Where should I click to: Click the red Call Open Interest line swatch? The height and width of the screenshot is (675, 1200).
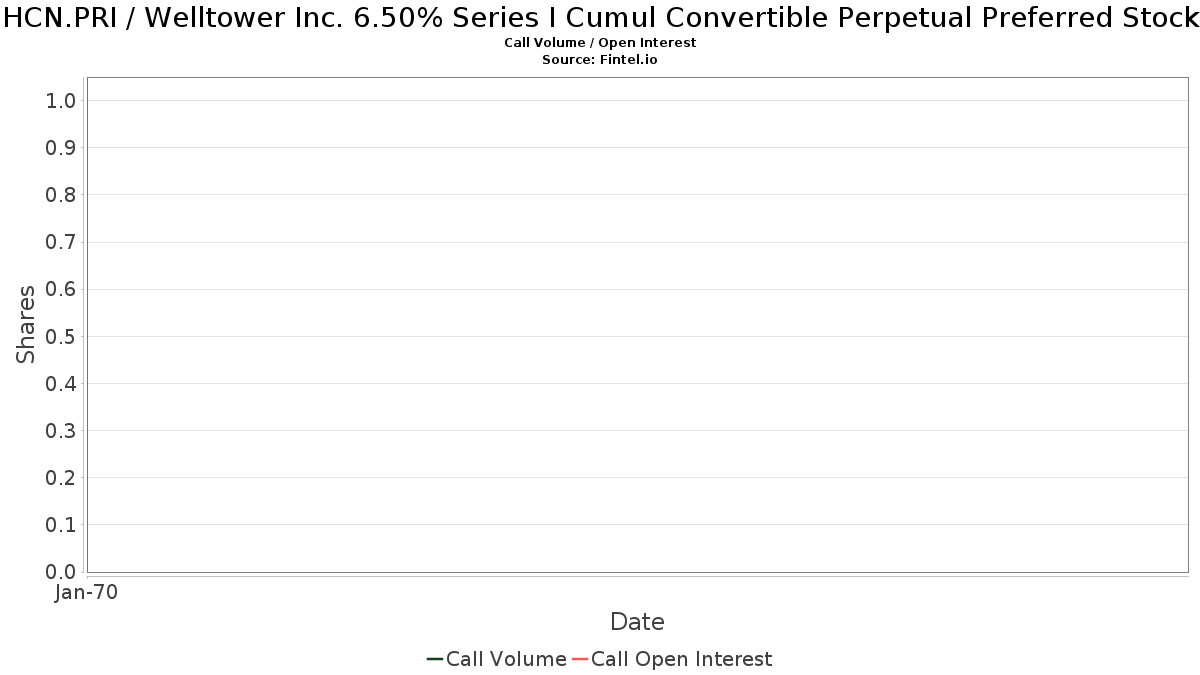coord(580,659)
